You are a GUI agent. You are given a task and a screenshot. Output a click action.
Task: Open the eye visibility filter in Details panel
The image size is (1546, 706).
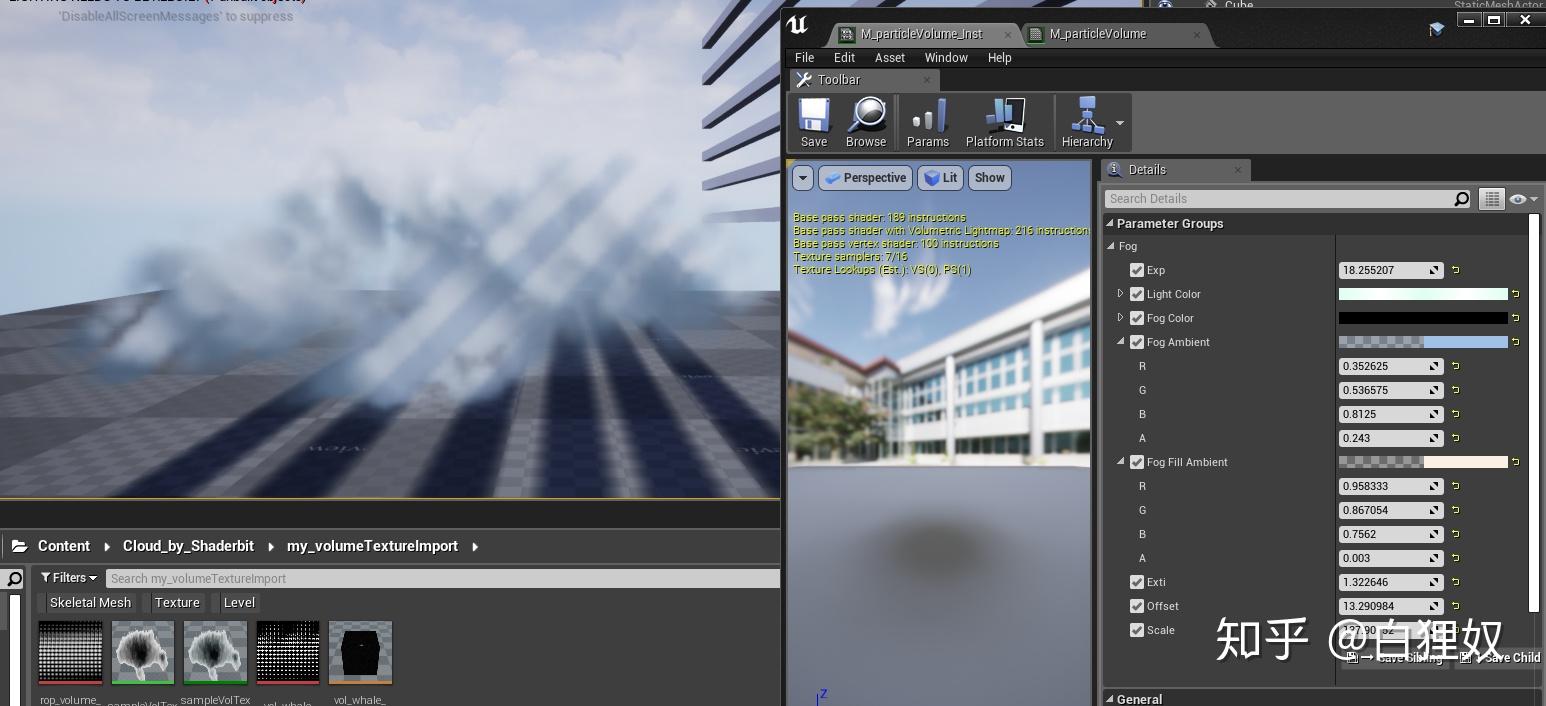tap(1519, 198)
